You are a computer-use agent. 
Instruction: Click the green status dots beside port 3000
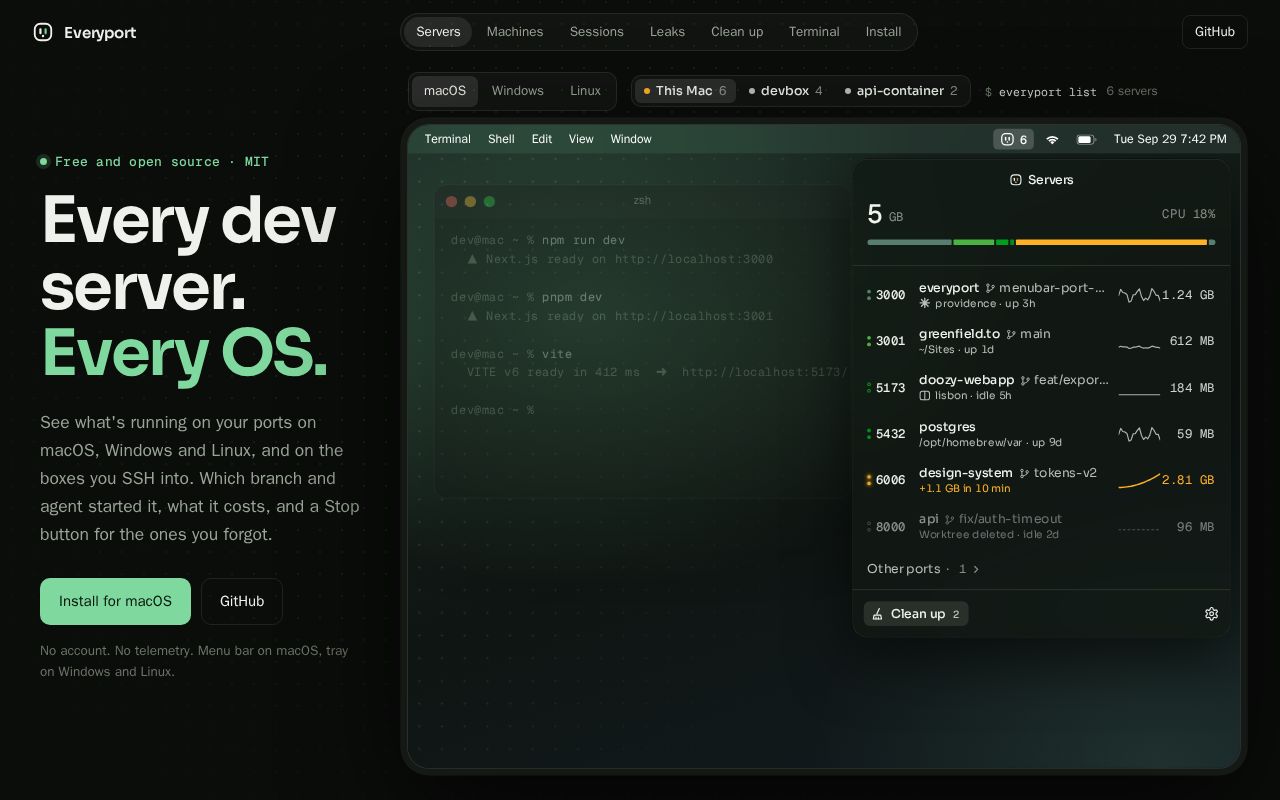(869, 295)
